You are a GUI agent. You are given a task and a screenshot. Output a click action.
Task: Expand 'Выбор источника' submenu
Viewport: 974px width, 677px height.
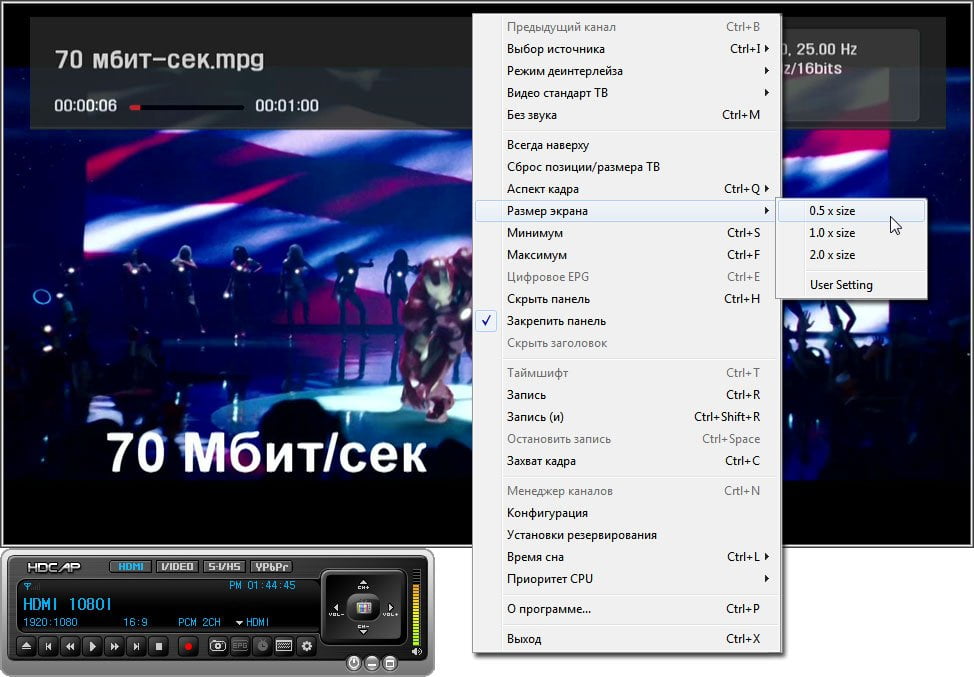pos(627,49)
